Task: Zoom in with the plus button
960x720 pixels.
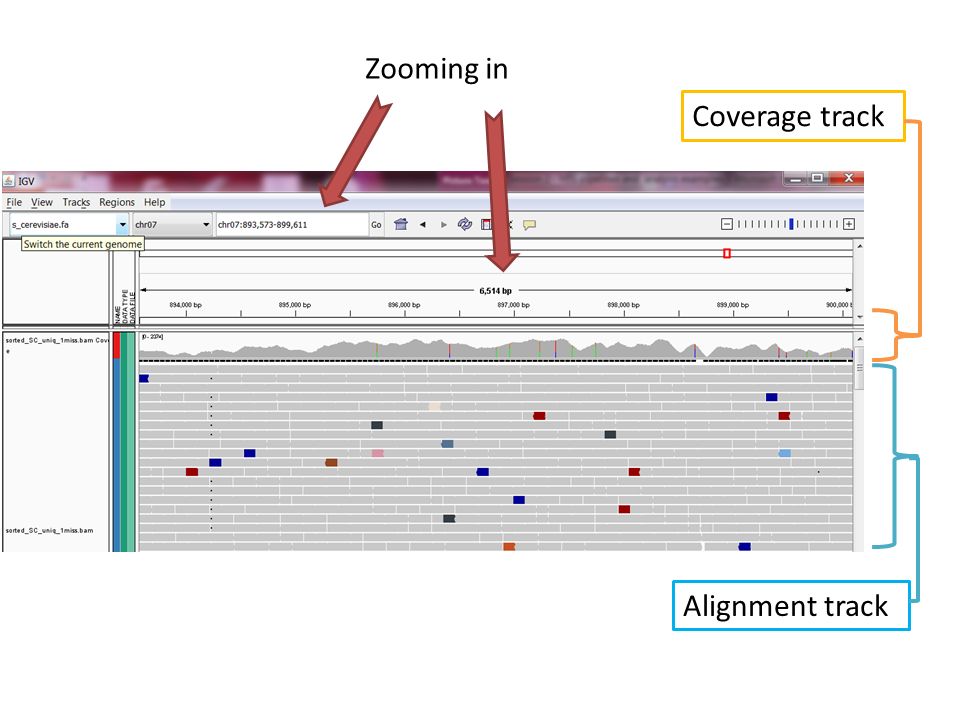Action: [849, 224]
